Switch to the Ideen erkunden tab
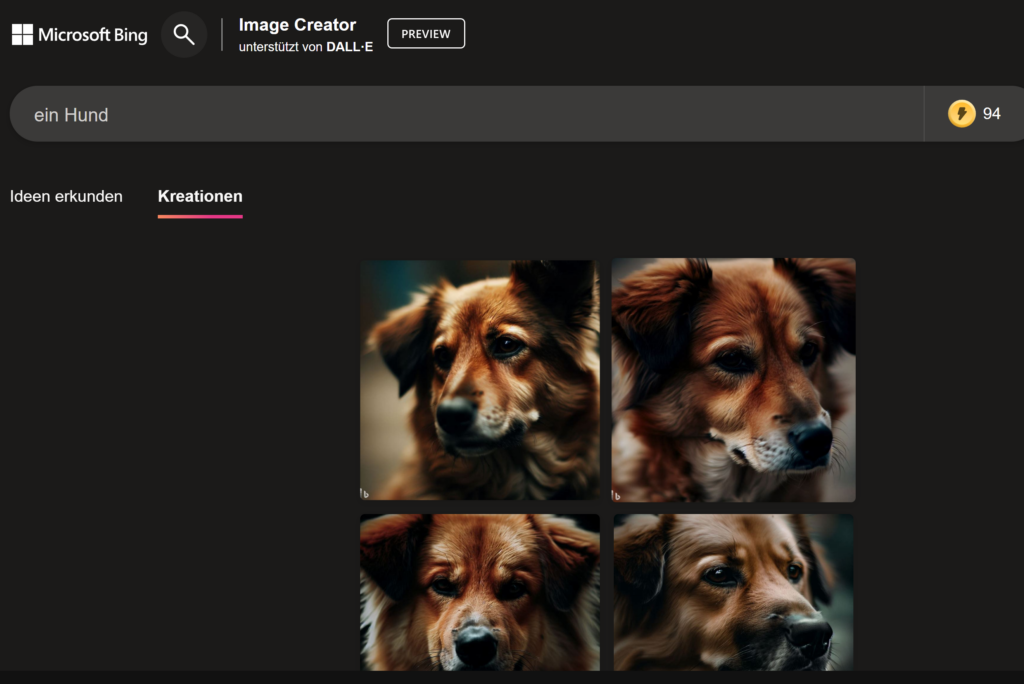The width and height of the screenshot is (1024, 684). point(66,197)
